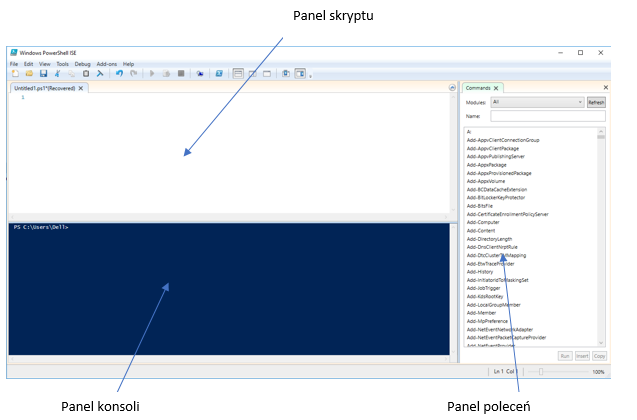
Task: Click the zoom slider in status bar
Action: point(557,372)
